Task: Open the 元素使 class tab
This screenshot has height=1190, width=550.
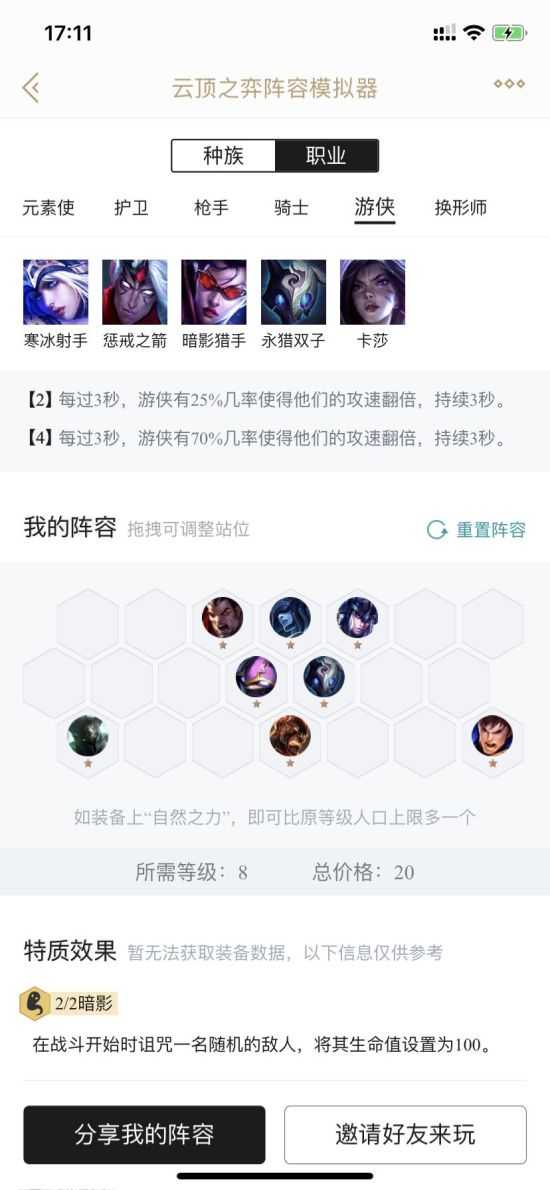Action: point(49,207)
